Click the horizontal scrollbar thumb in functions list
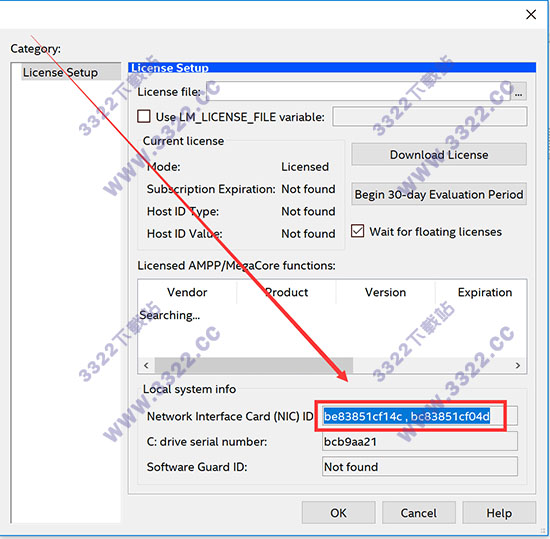This screenshot has height=539, width=550. (x=254, y=365)
